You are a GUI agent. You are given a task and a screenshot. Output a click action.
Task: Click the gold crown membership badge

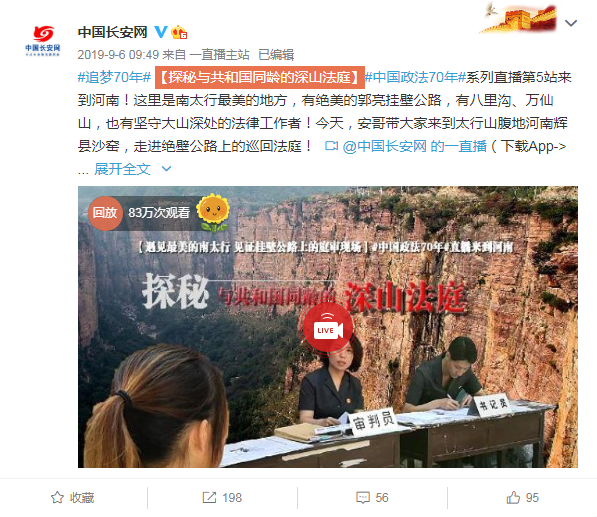pyautogui.click(x=179, y=32)
